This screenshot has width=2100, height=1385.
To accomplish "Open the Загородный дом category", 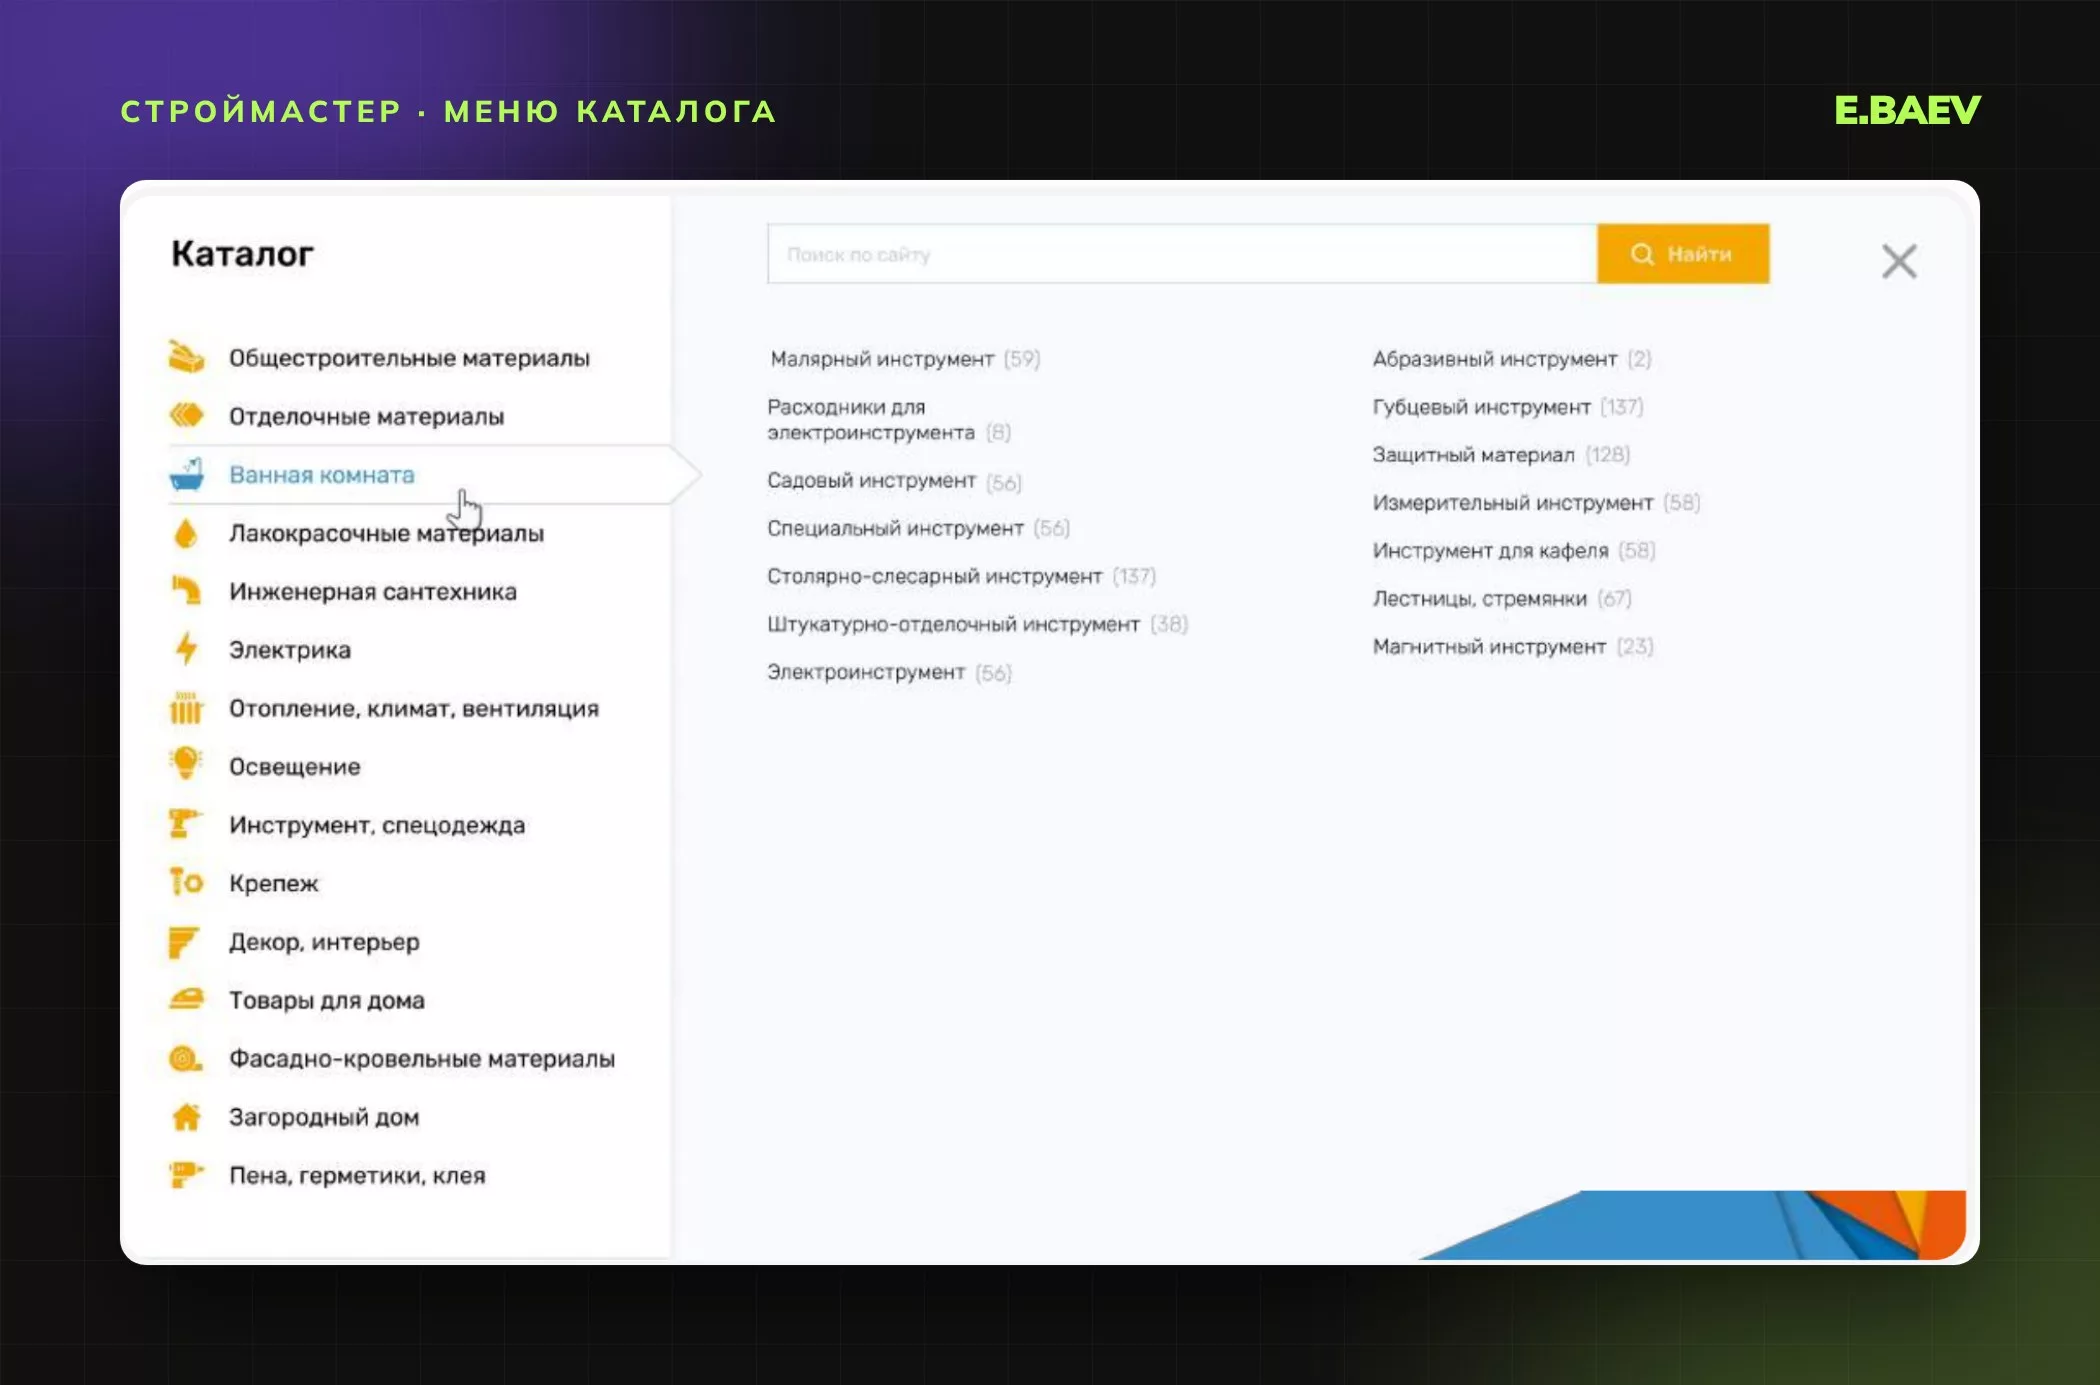I will tap(324, 1117).
